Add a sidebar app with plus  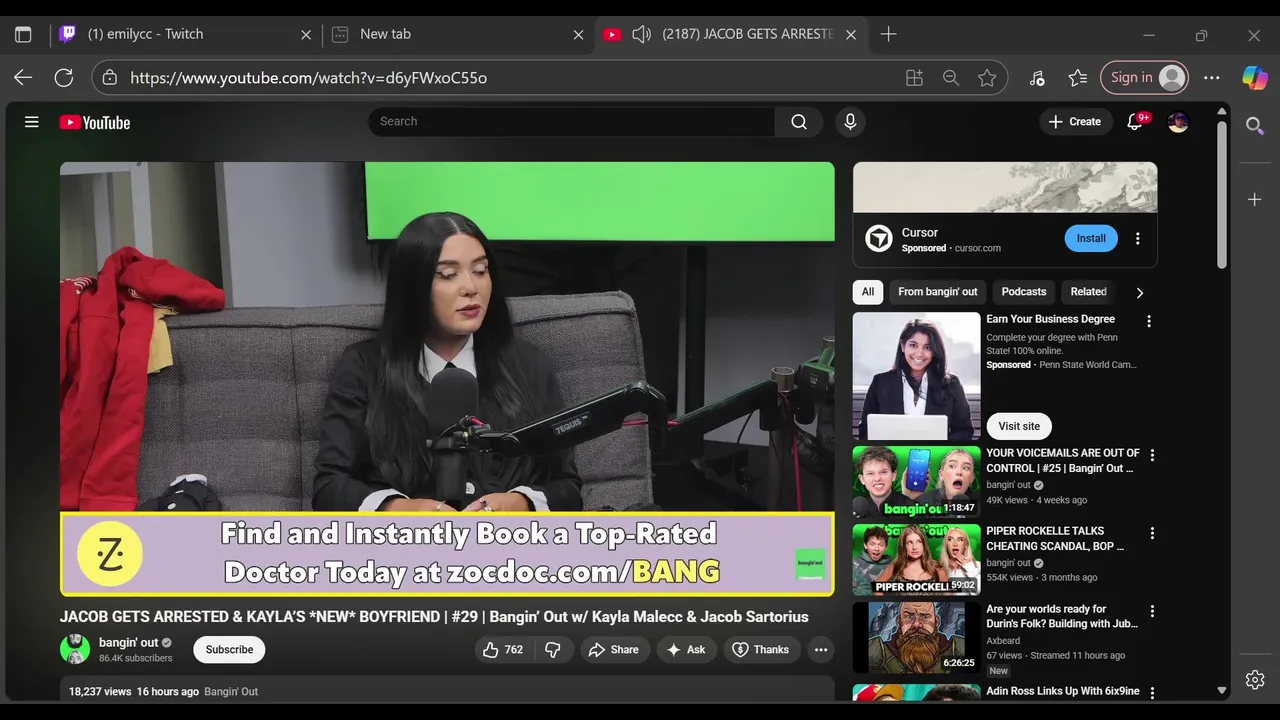click(1255, 200)
